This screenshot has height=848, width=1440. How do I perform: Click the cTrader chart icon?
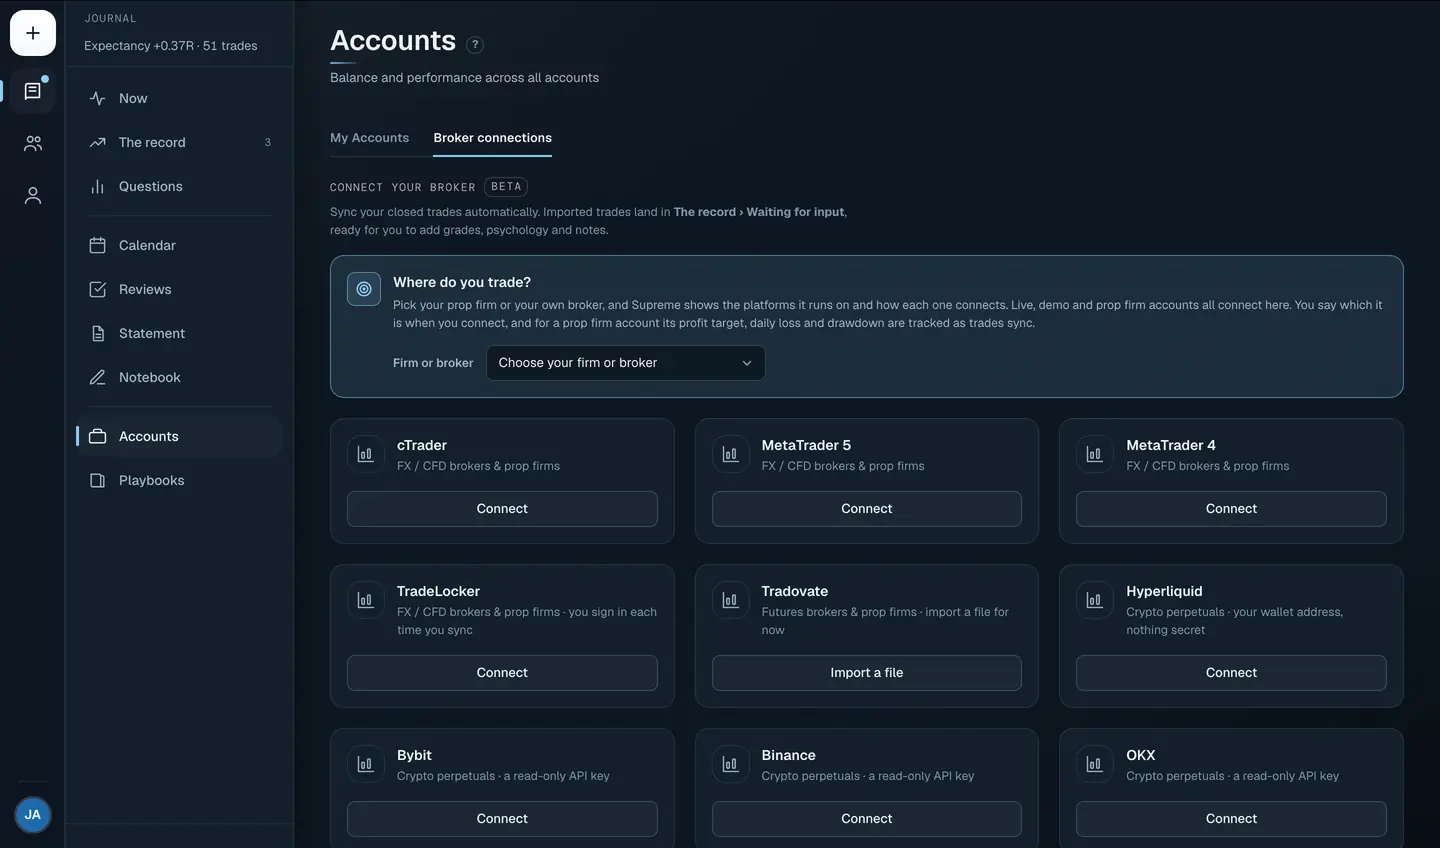(365, 454)
